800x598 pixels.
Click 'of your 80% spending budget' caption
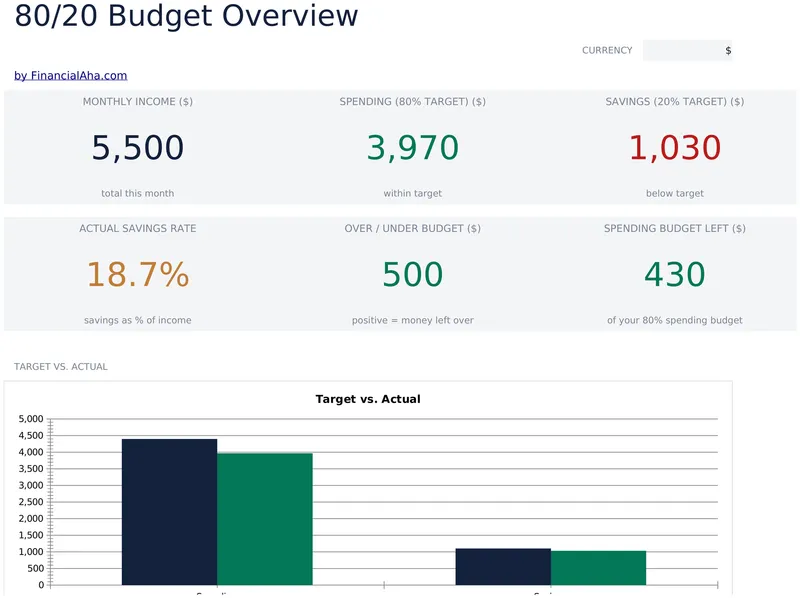coord(674,320)
